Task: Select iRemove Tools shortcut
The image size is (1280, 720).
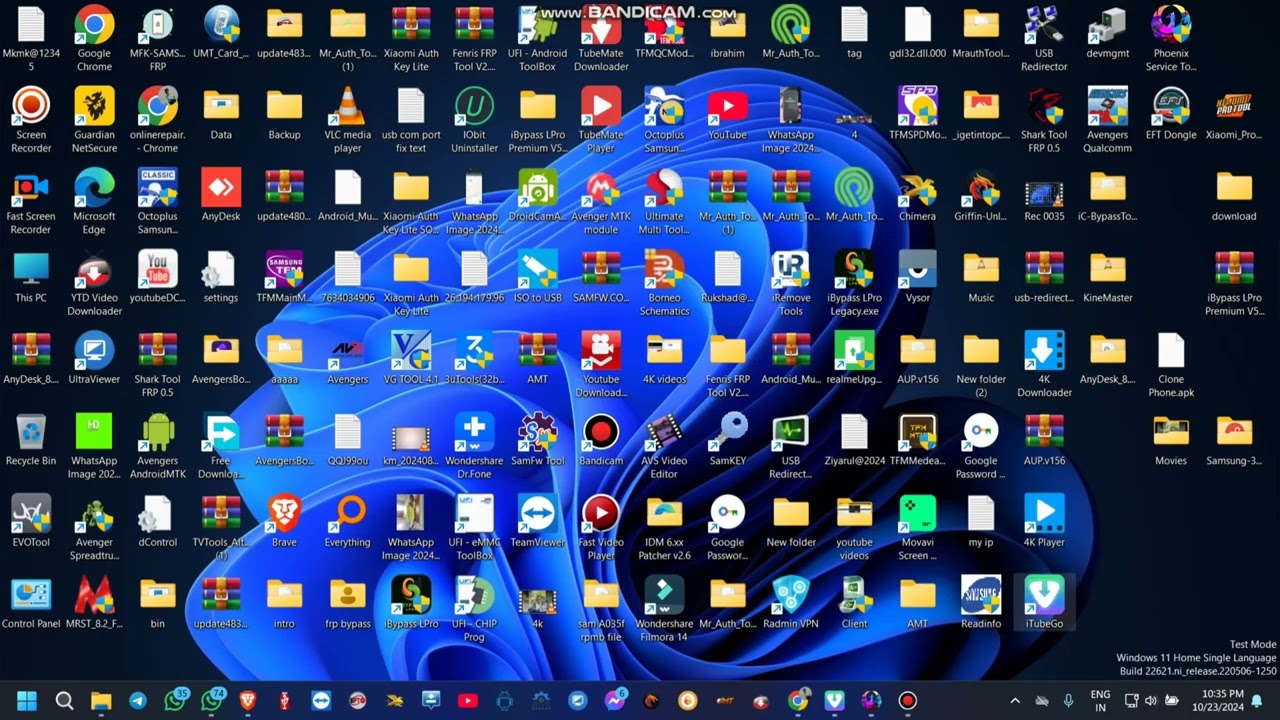Action: [791, 284]
